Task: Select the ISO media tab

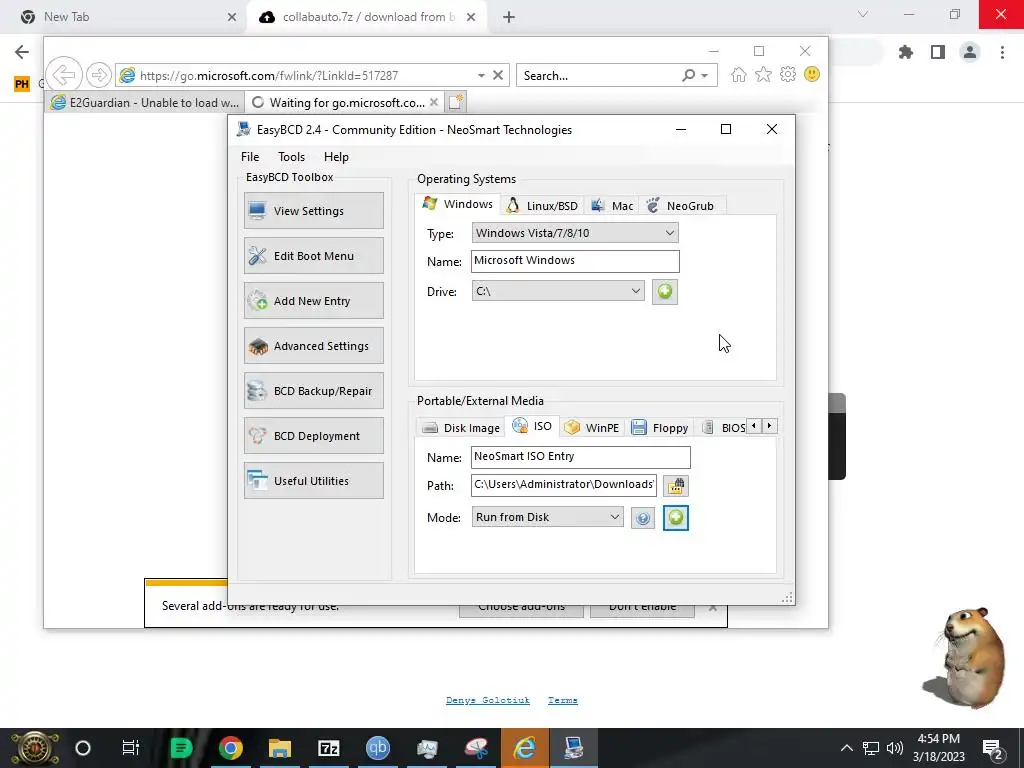Action: [532, 426]
